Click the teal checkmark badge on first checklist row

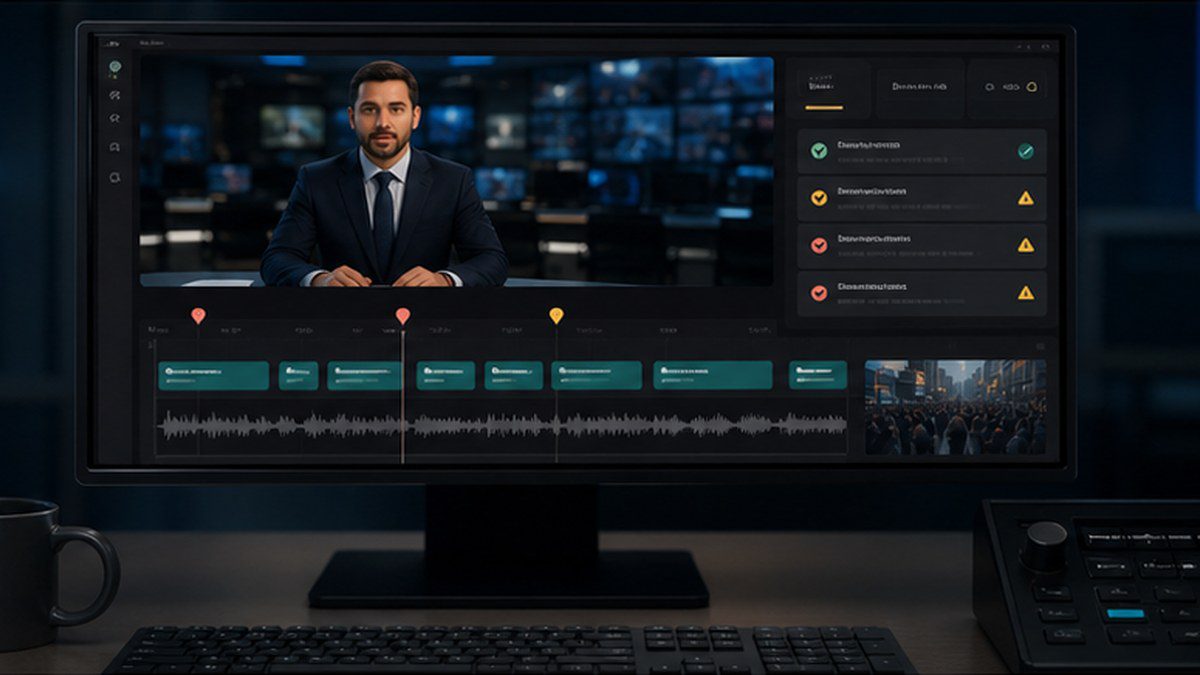1025,151
